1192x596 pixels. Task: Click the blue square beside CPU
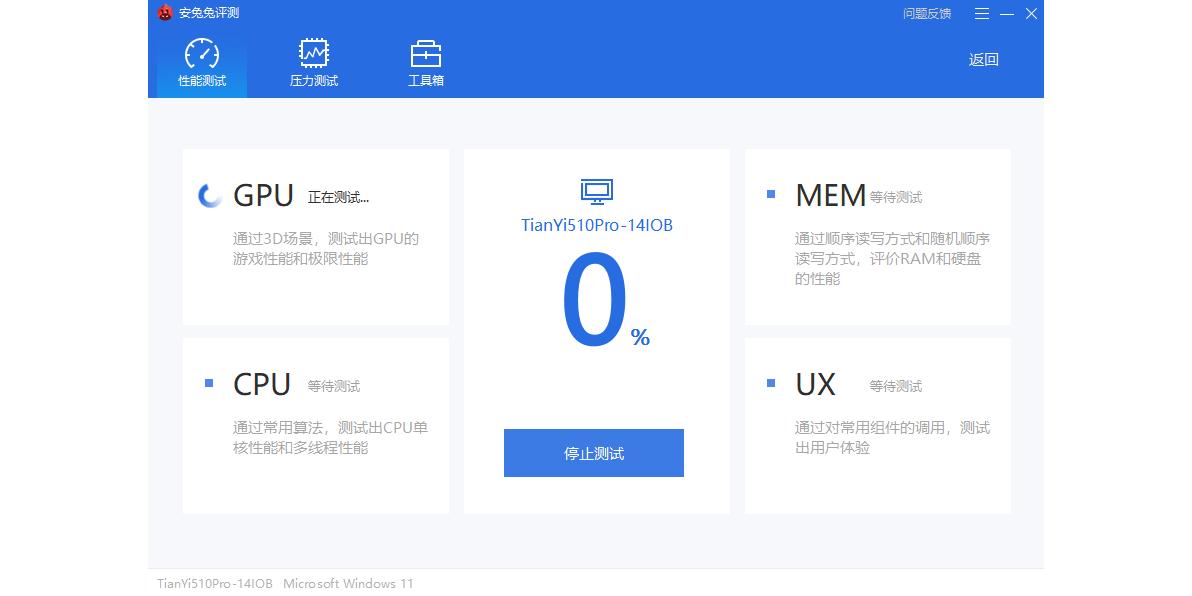(x=209, y=383)
